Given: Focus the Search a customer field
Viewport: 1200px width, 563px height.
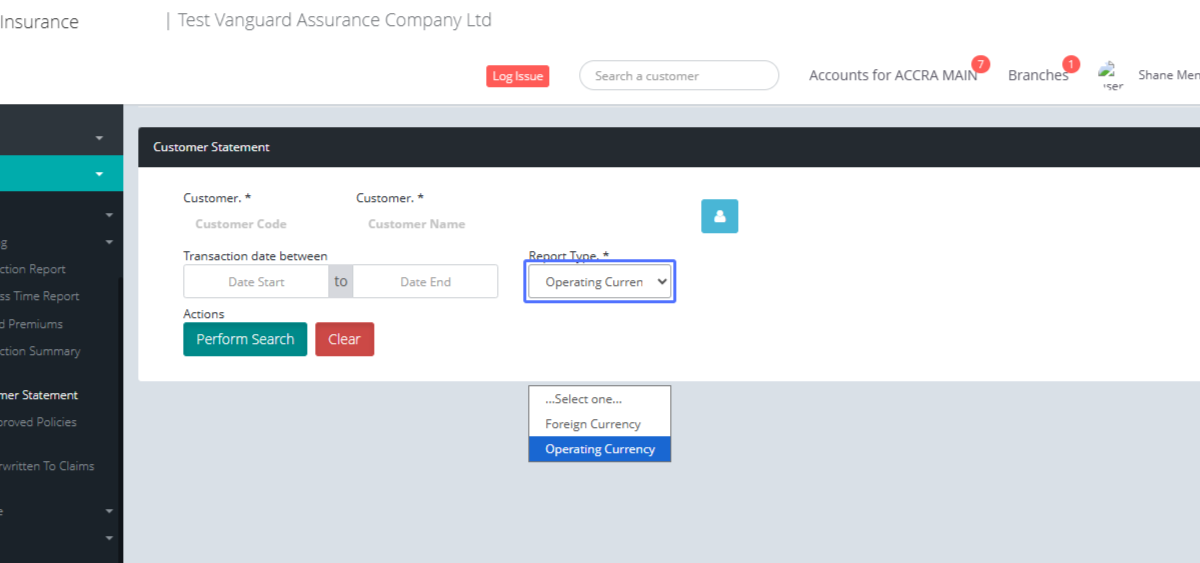Looking at the screenshot, I should coord(678,76).
